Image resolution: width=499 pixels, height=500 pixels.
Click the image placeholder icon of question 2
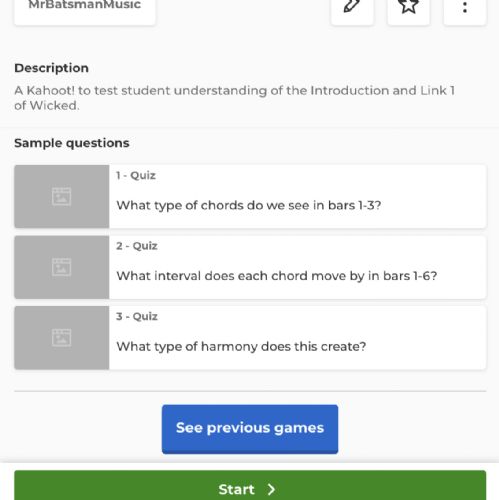tap(61, 267)
